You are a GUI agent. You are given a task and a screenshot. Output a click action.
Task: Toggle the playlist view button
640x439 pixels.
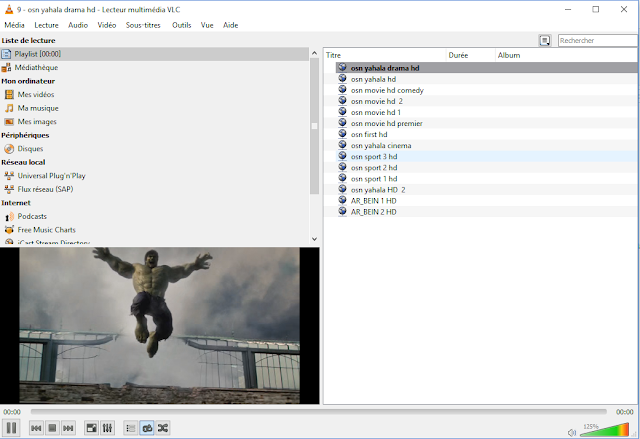(x=131, y=428)
